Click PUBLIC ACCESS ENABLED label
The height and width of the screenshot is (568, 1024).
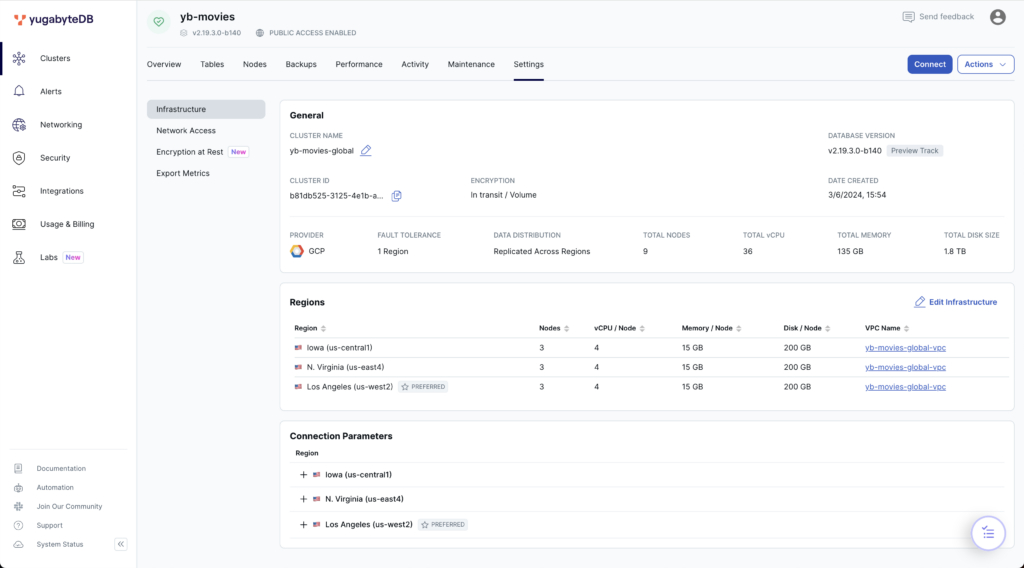pyautogui.click(x=313, y=33)
